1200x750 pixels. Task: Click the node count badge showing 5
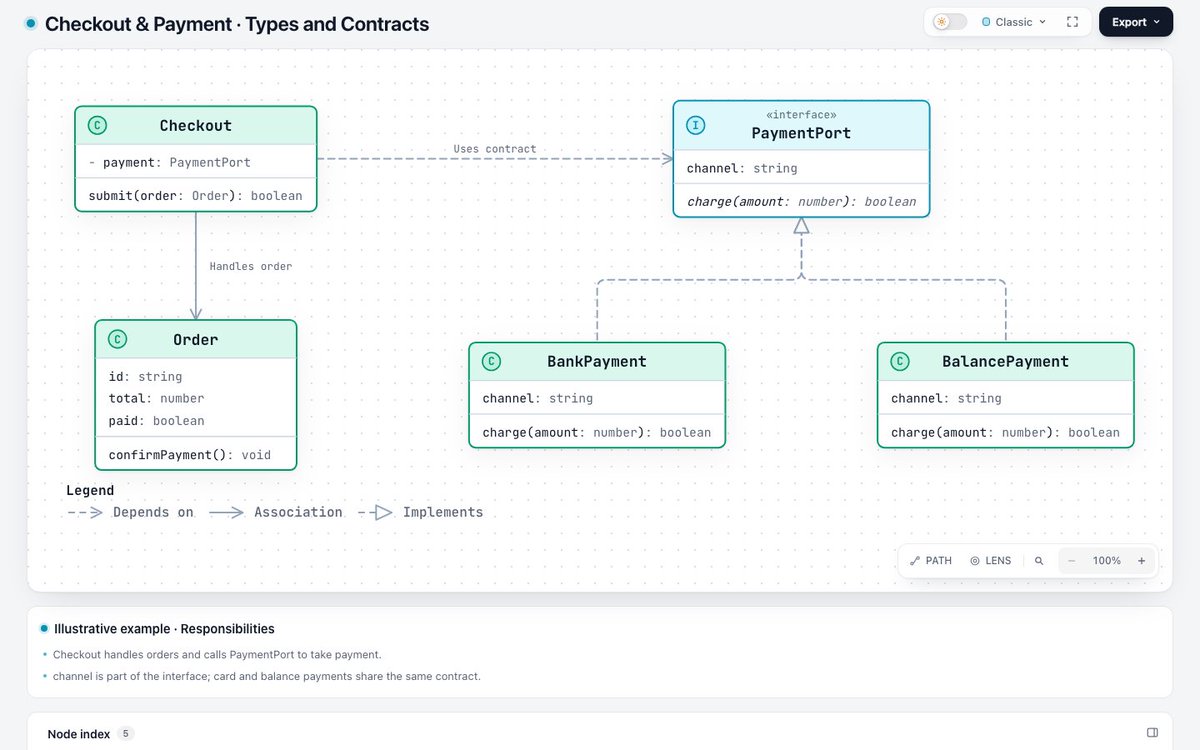[126, 734]
